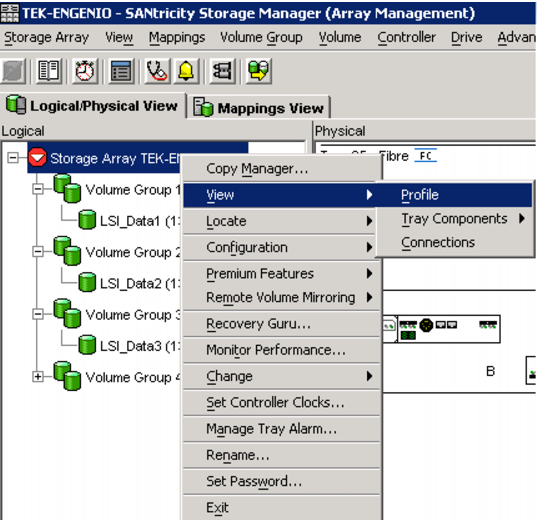The width and height of the screenshot is (539, 520).
Task: Open the event log list toolbar icon
Action: click(x=121, y=71)
